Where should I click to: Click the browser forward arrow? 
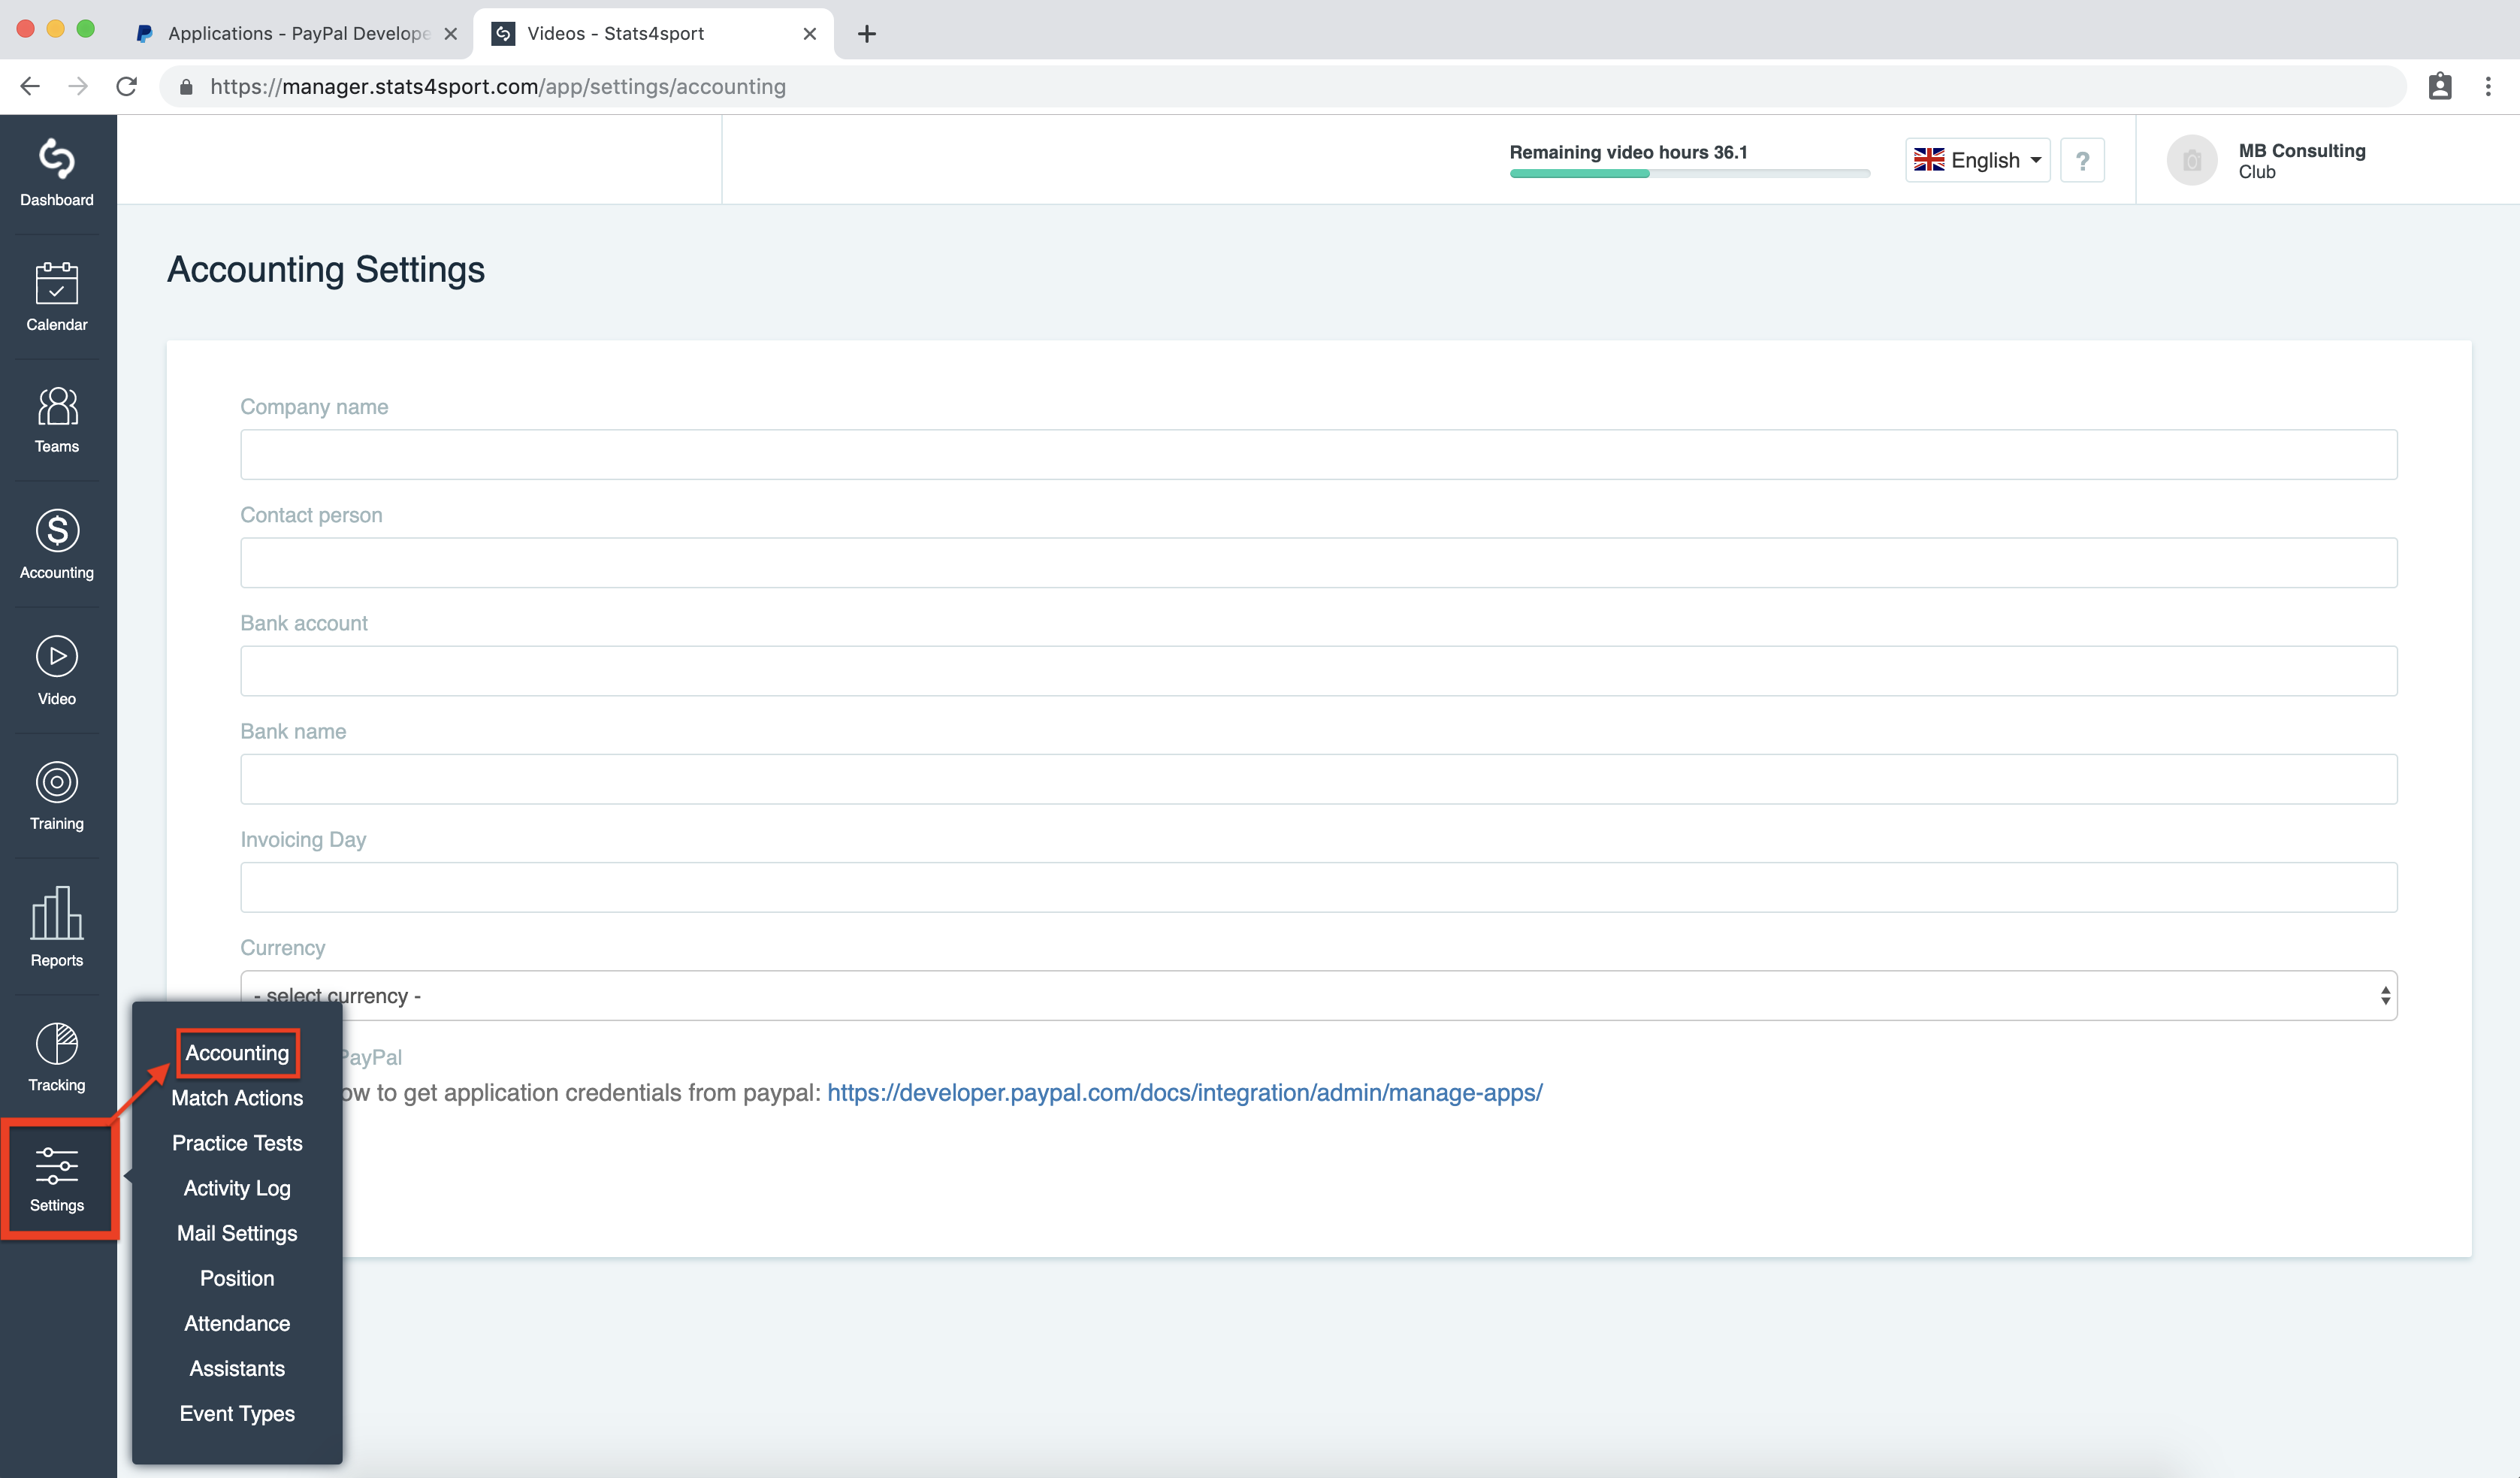(x=78, y=86)
